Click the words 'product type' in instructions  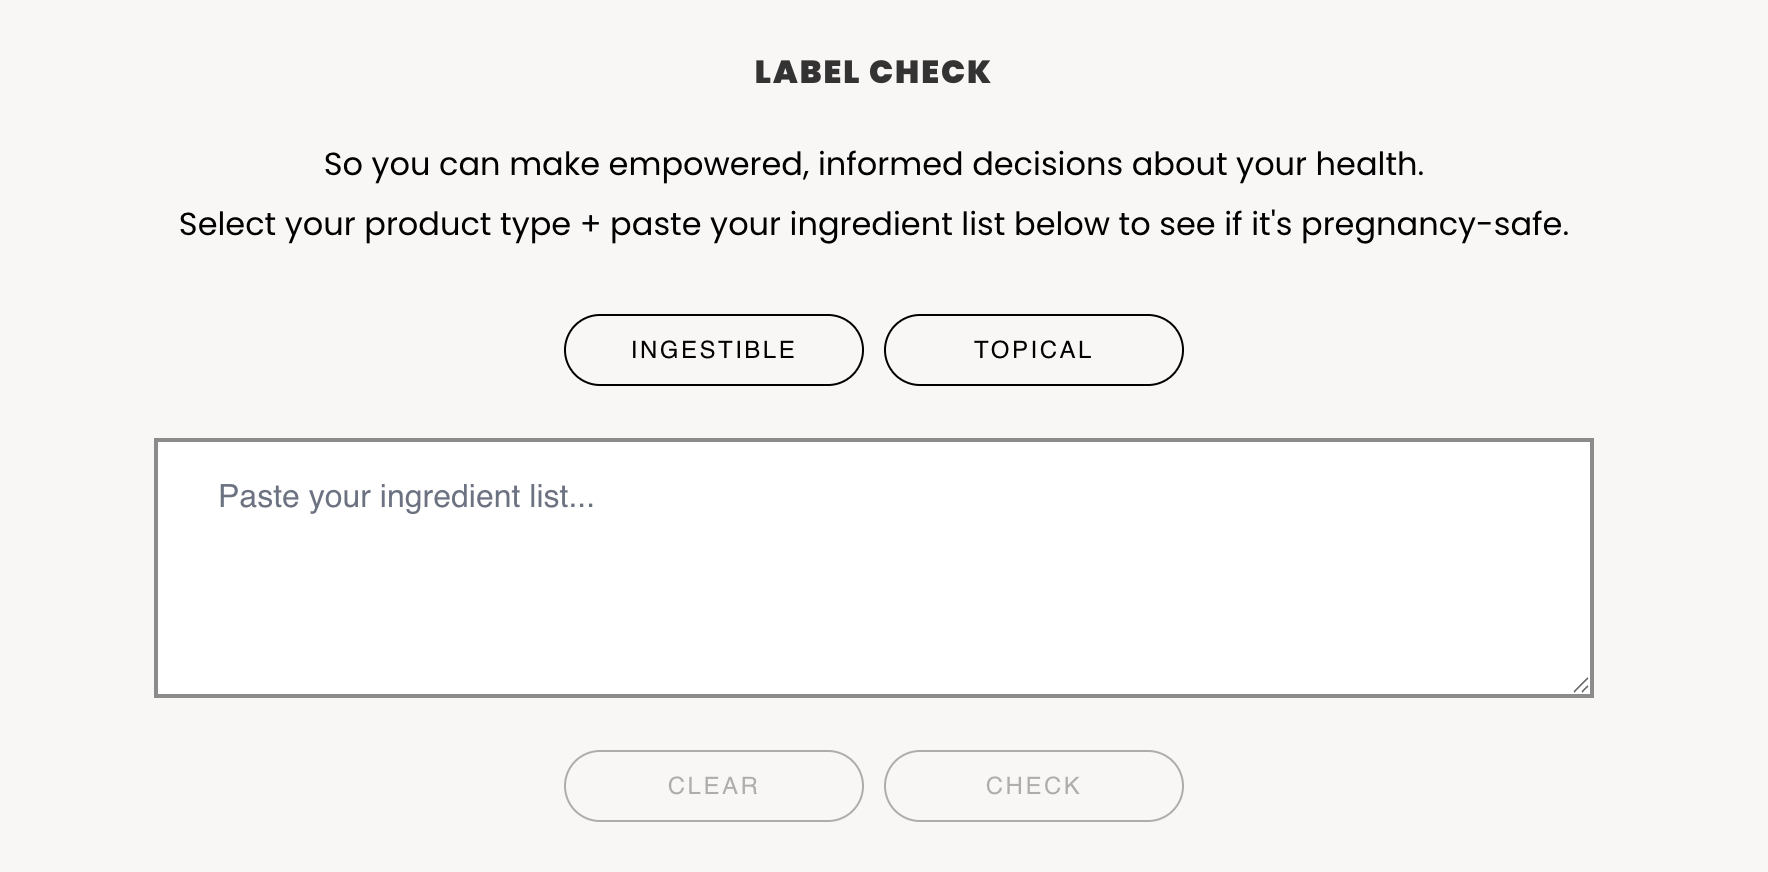pyautogui.click(x=467, y=225)
